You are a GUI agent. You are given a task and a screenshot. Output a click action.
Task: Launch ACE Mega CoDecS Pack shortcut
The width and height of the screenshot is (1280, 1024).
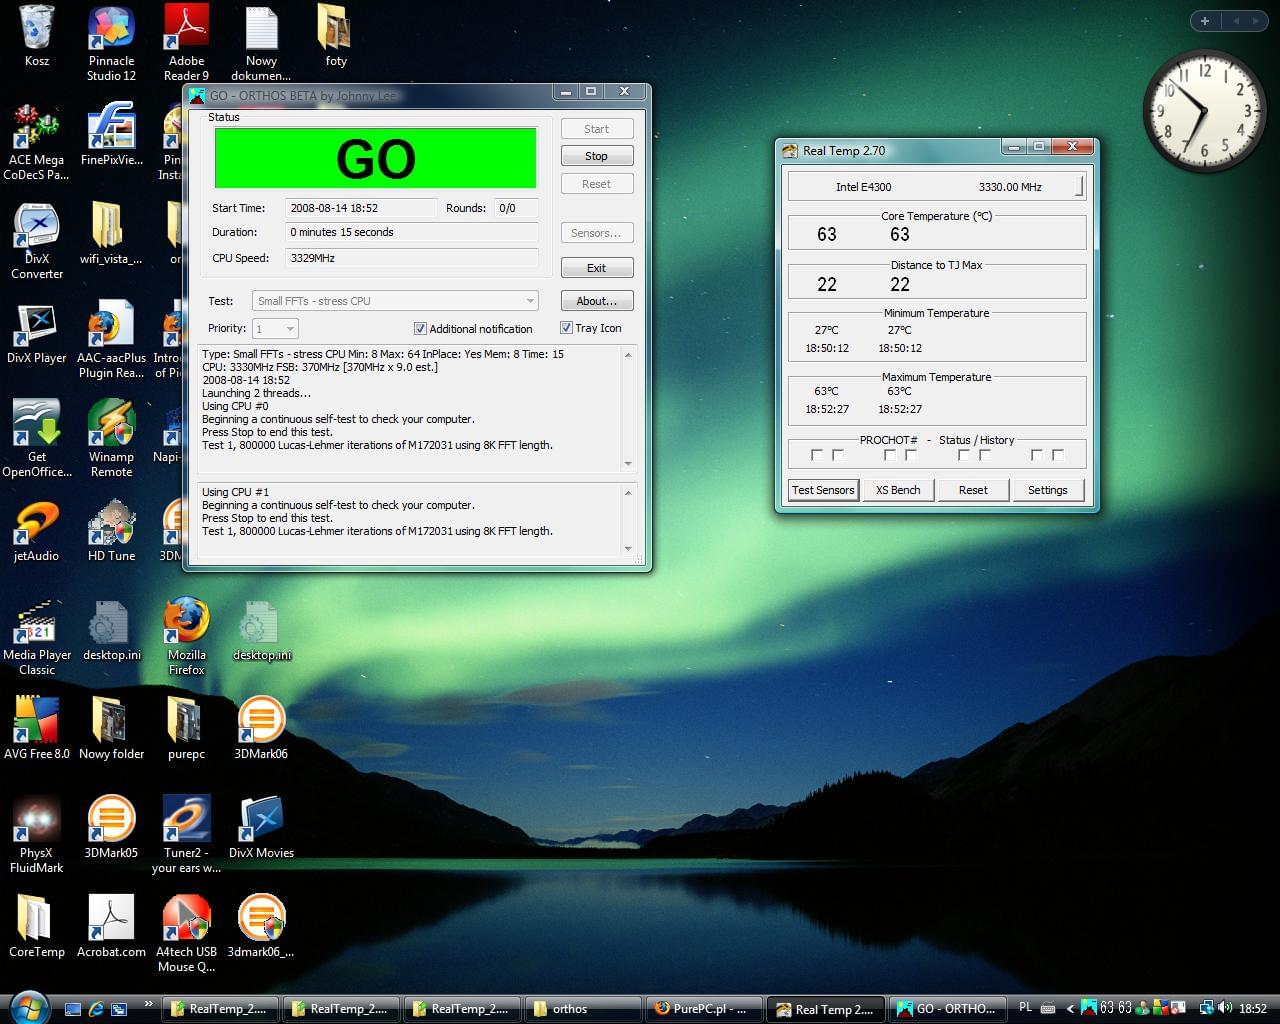(x=37, y=141)
